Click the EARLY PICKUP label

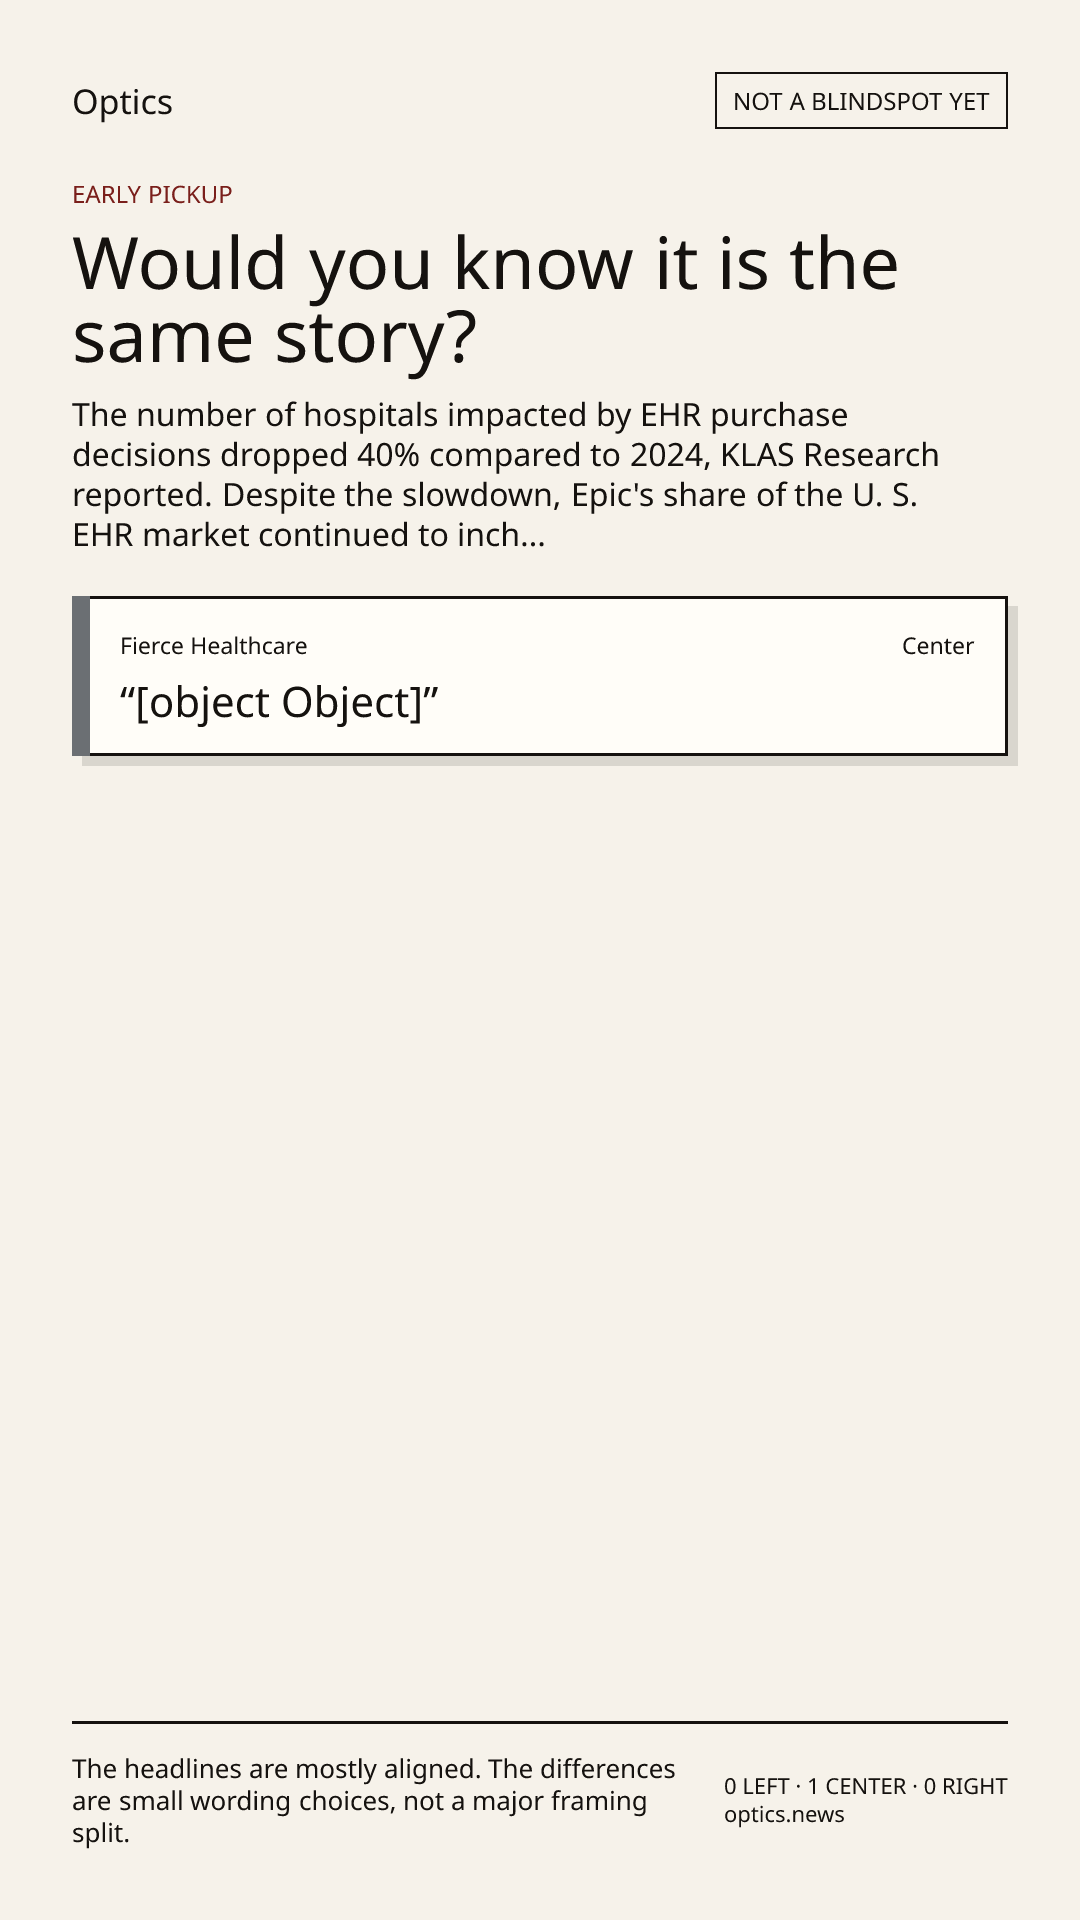coord(152,194)
